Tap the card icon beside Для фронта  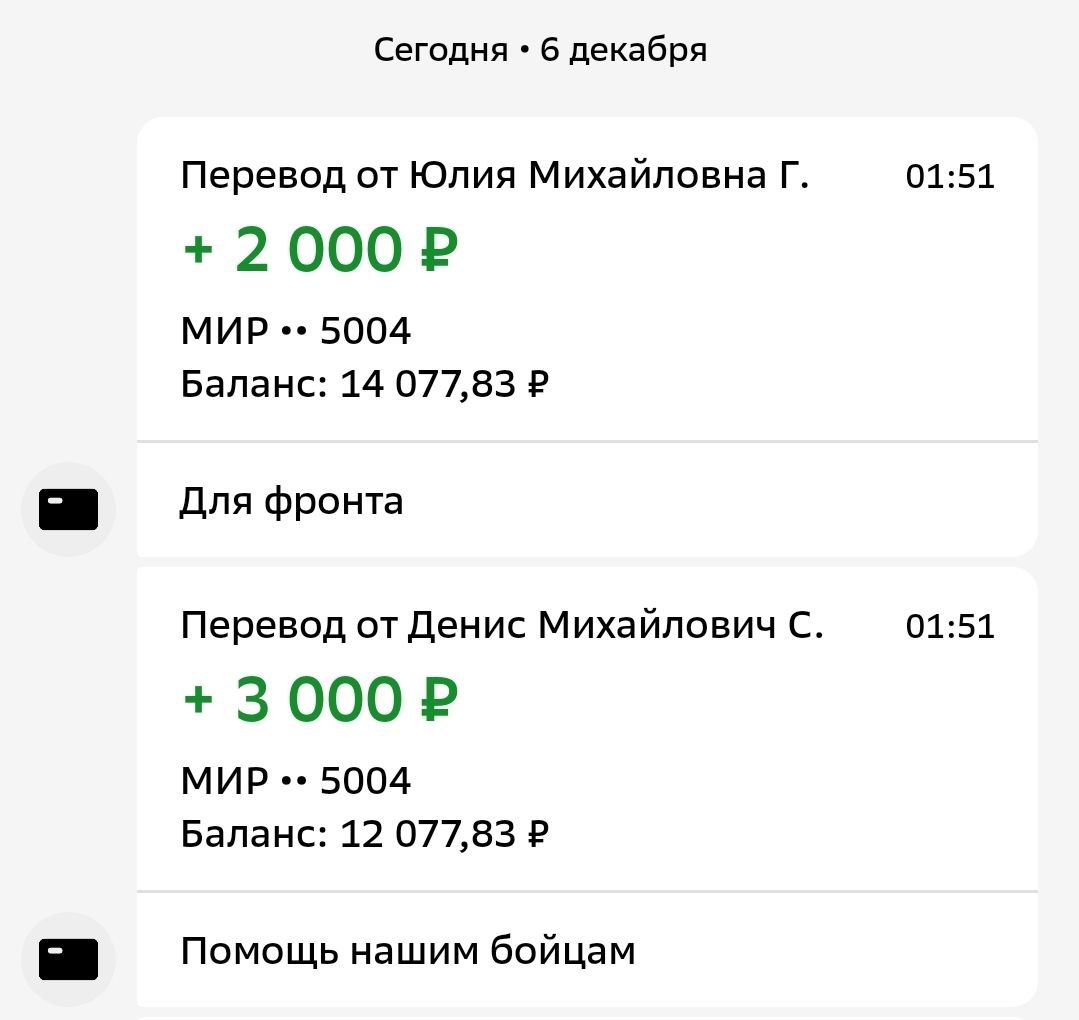click(x=68, y=510)
